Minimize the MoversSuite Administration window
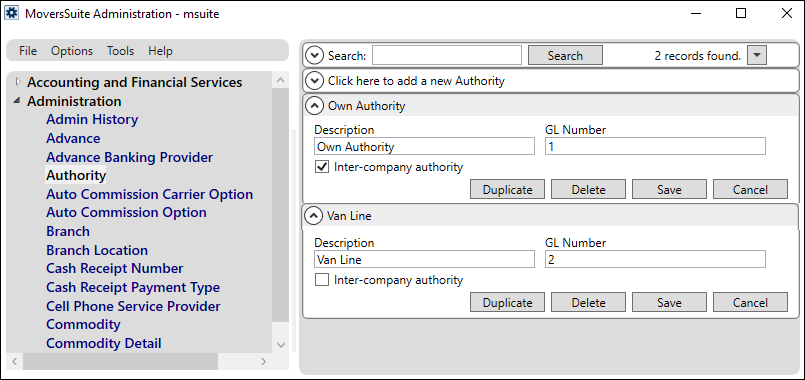The height and width of the screenshot is (380, 805). coord(695,13)
